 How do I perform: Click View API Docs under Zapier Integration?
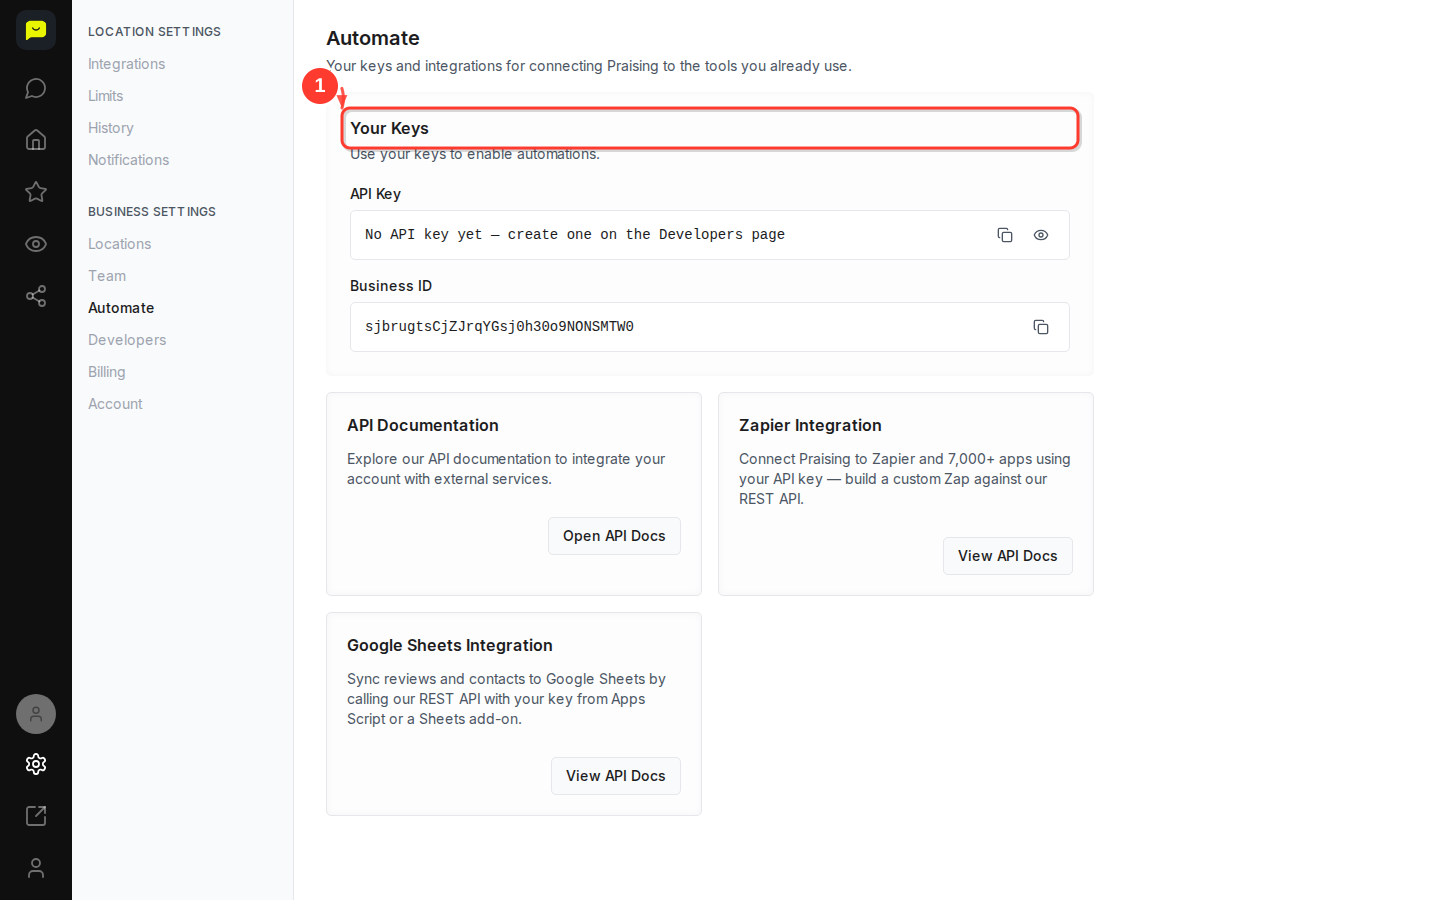(x=1007, y=556)
